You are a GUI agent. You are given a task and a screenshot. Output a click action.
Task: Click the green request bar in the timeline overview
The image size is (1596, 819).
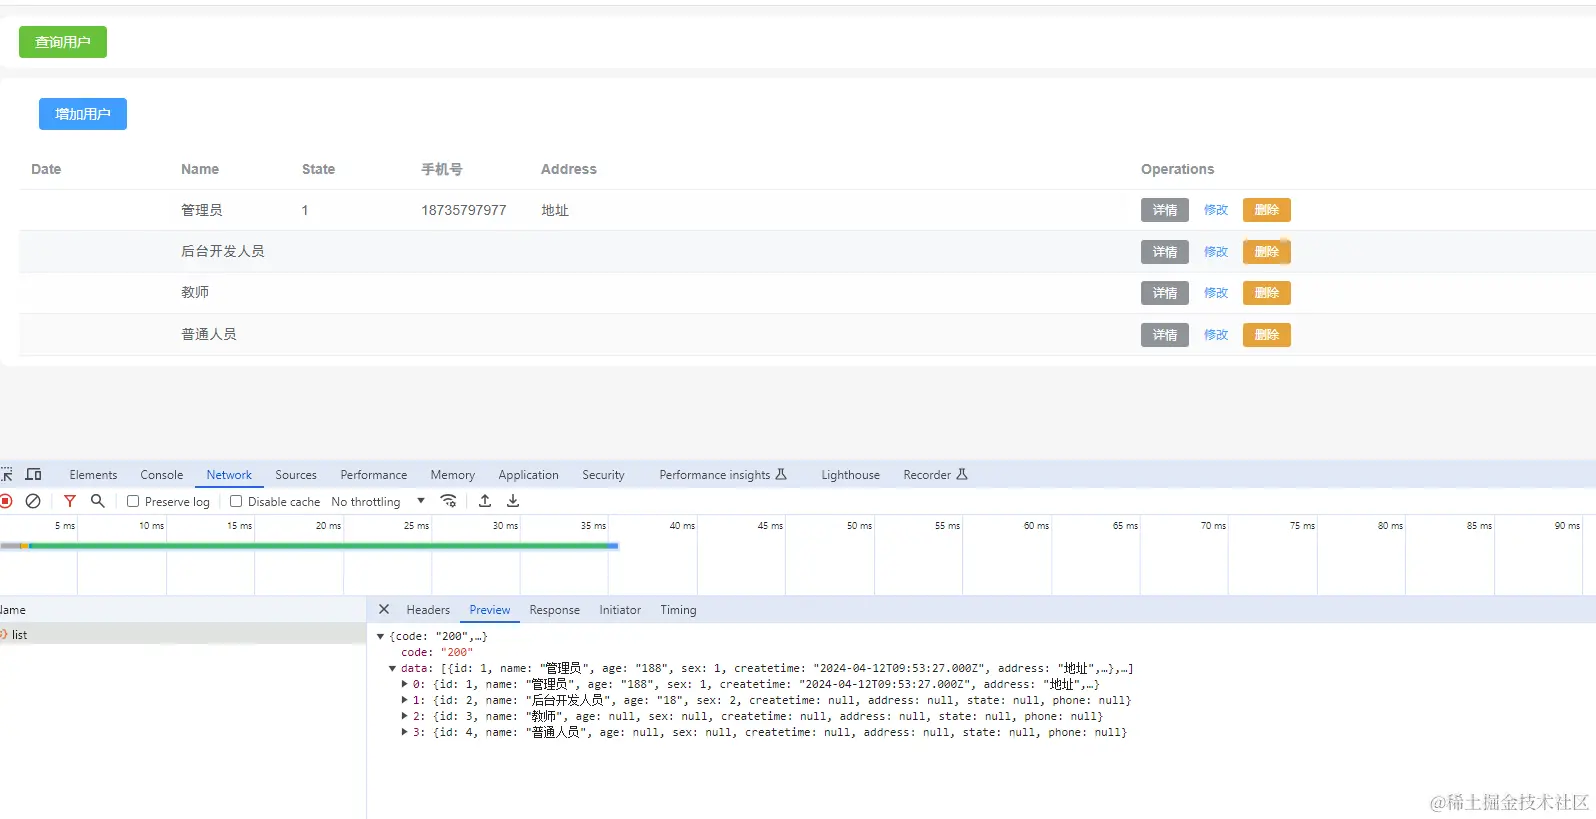click(x=323, y=546)
